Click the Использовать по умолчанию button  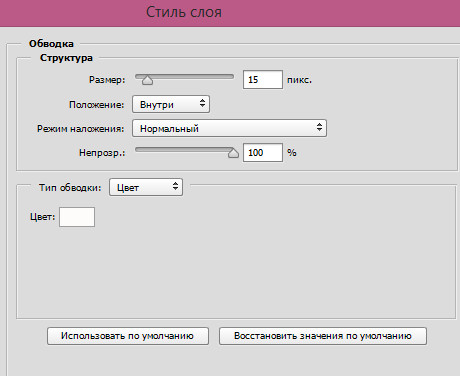click(128, 336)
